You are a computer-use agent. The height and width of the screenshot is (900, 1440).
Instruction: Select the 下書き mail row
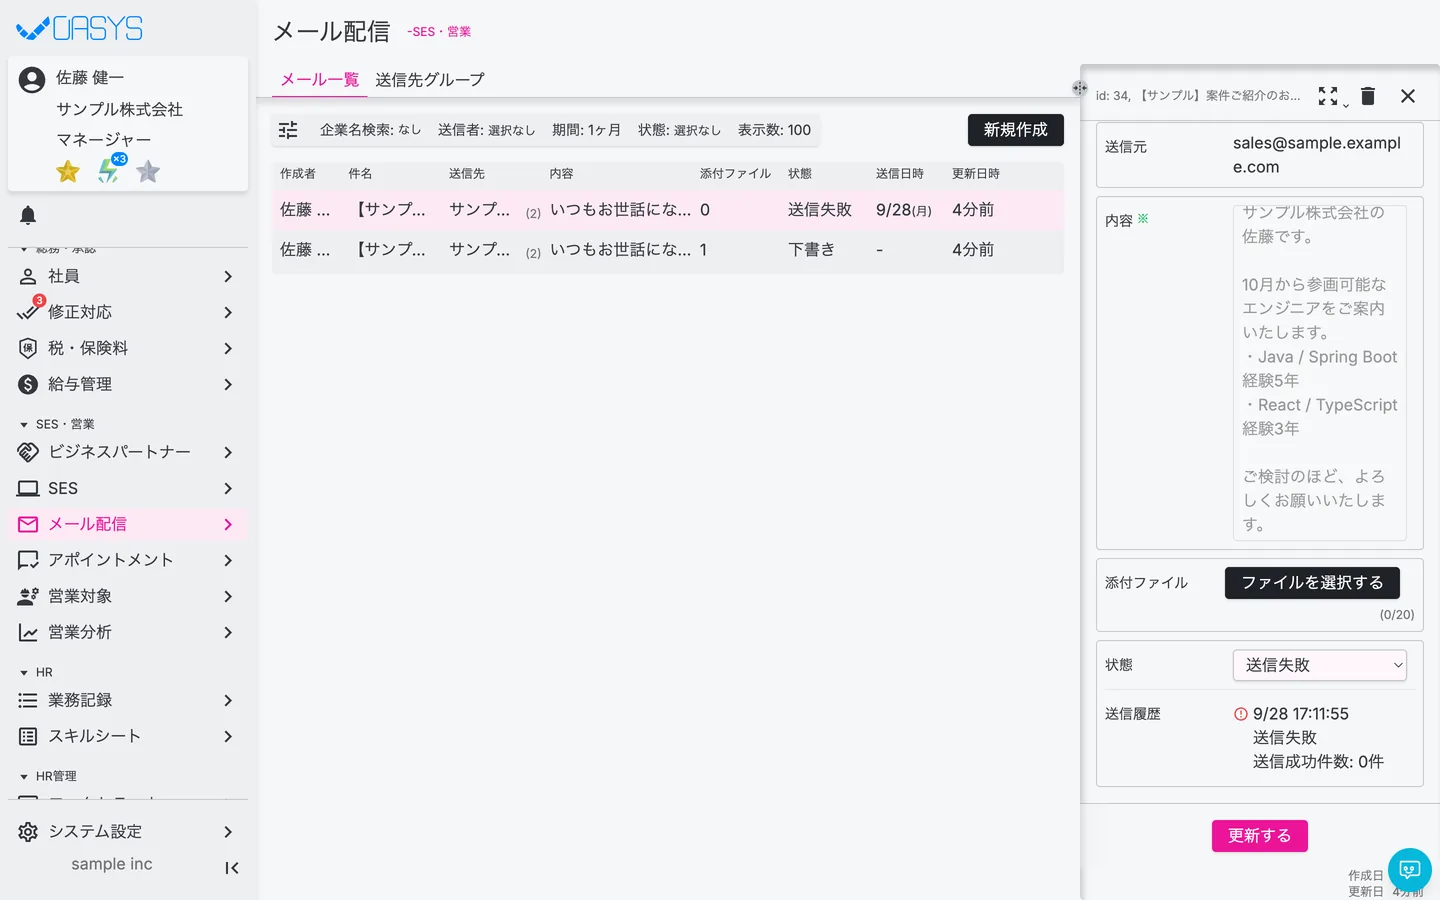pyautogui.click(x=668, y=250)
